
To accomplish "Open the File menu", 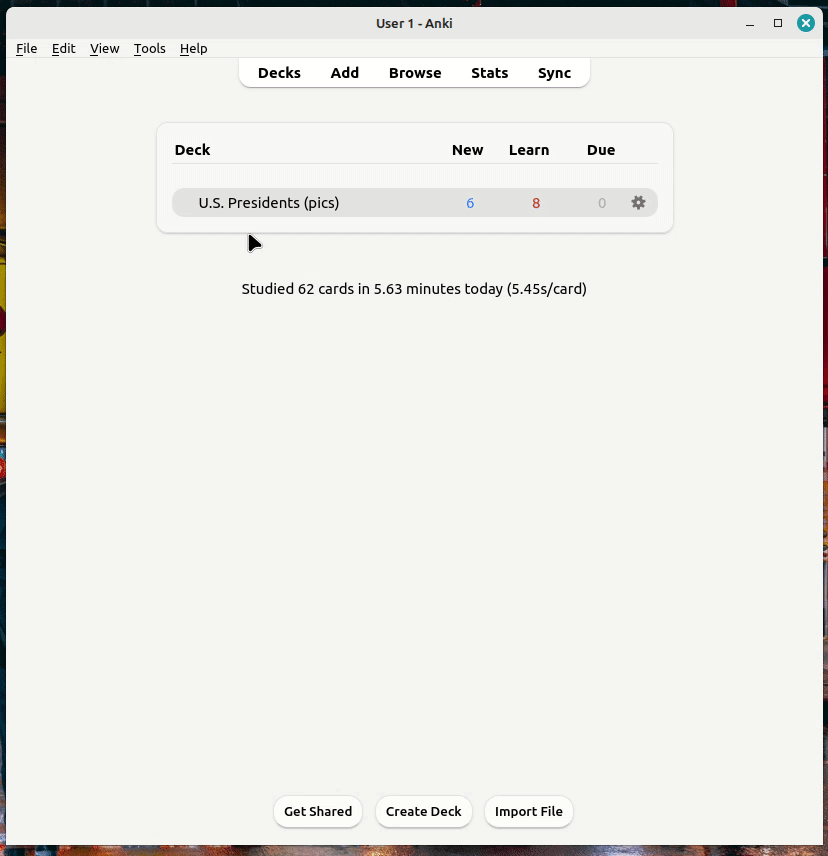I will (27, 48).
